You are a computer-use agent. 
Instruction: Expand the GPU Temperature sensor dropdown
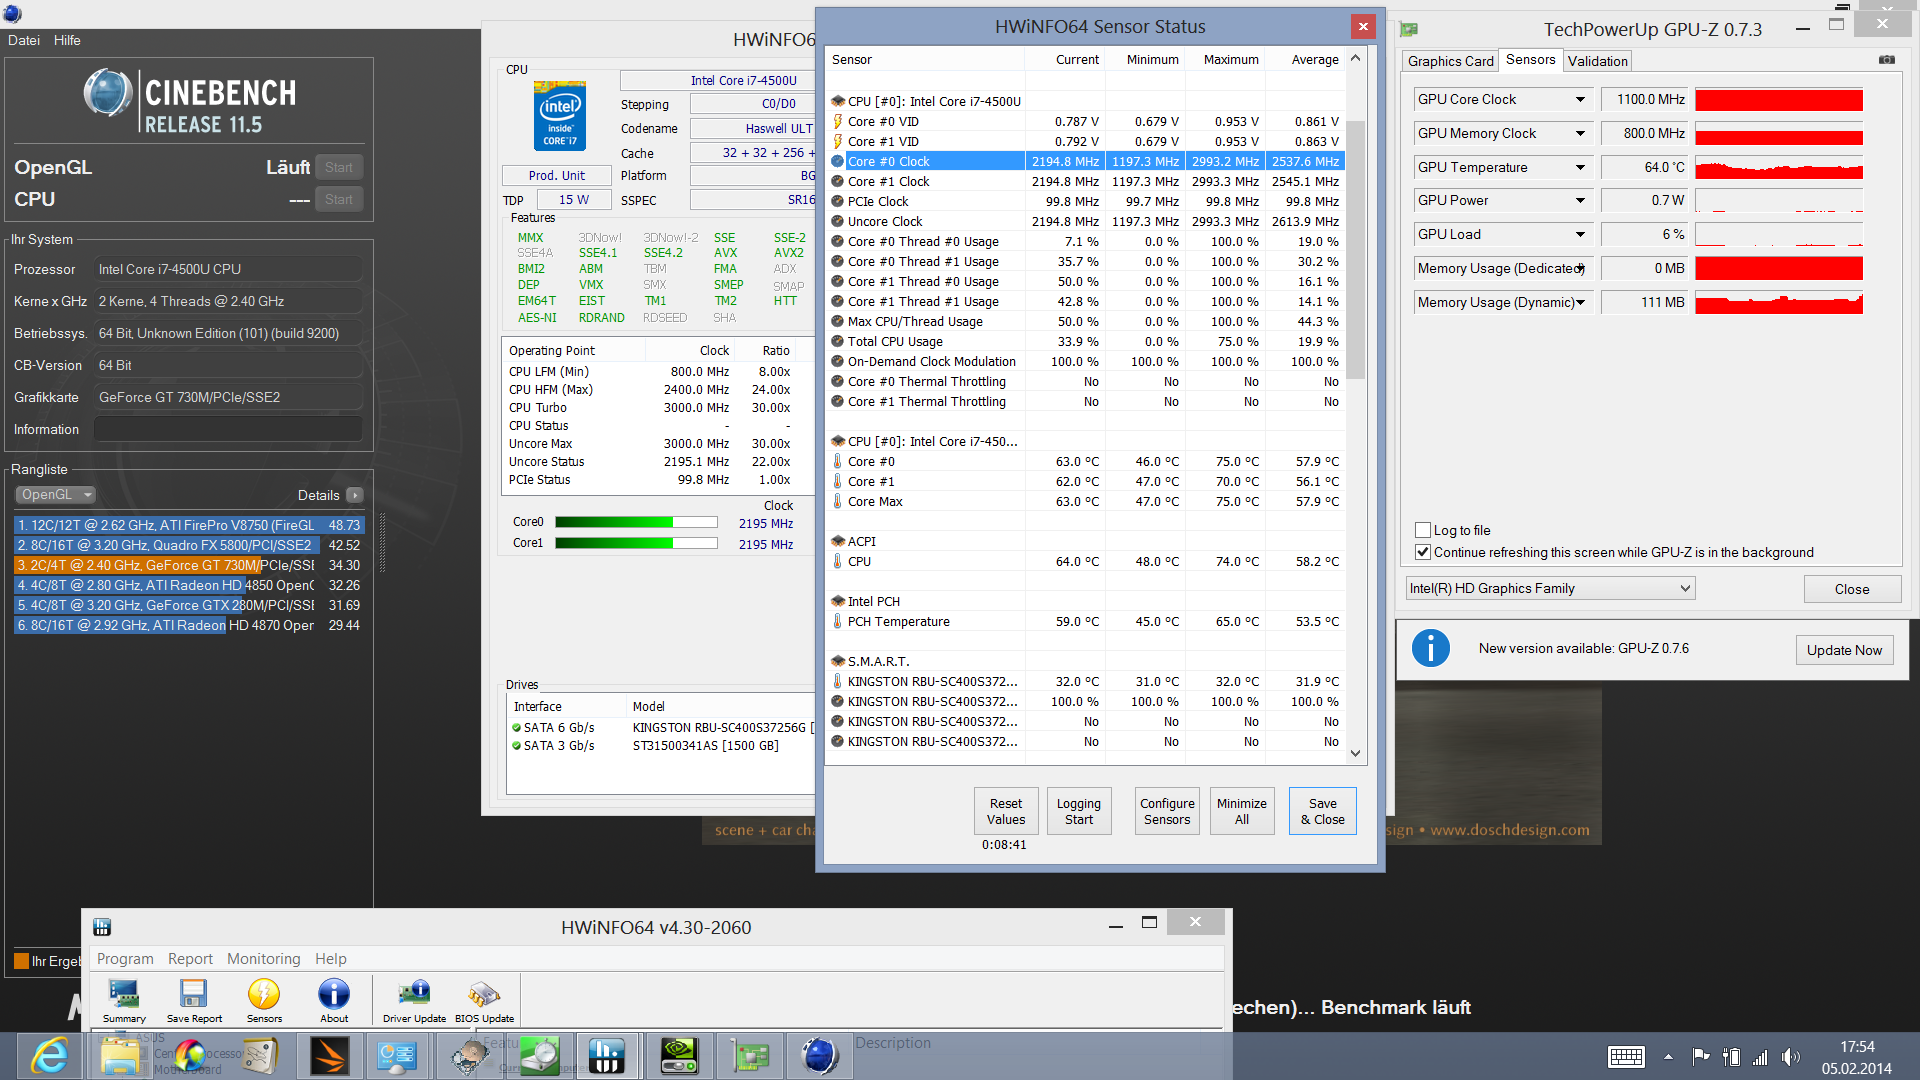(x=1580, y=168)
